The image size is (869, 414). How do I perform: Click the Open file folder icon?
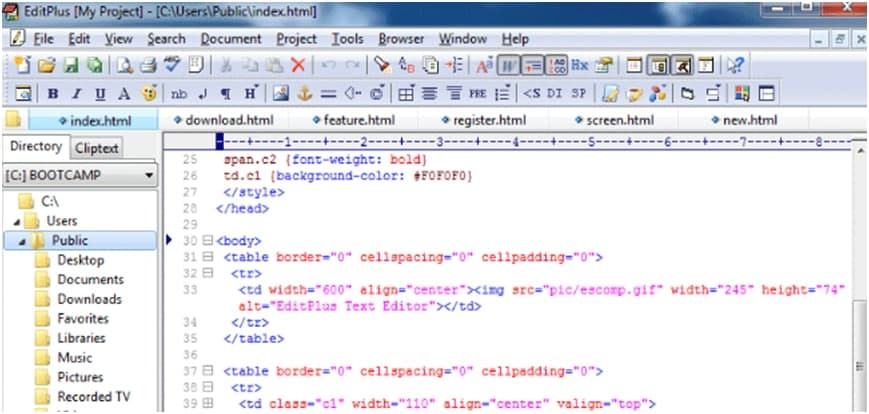coord(47,67)
